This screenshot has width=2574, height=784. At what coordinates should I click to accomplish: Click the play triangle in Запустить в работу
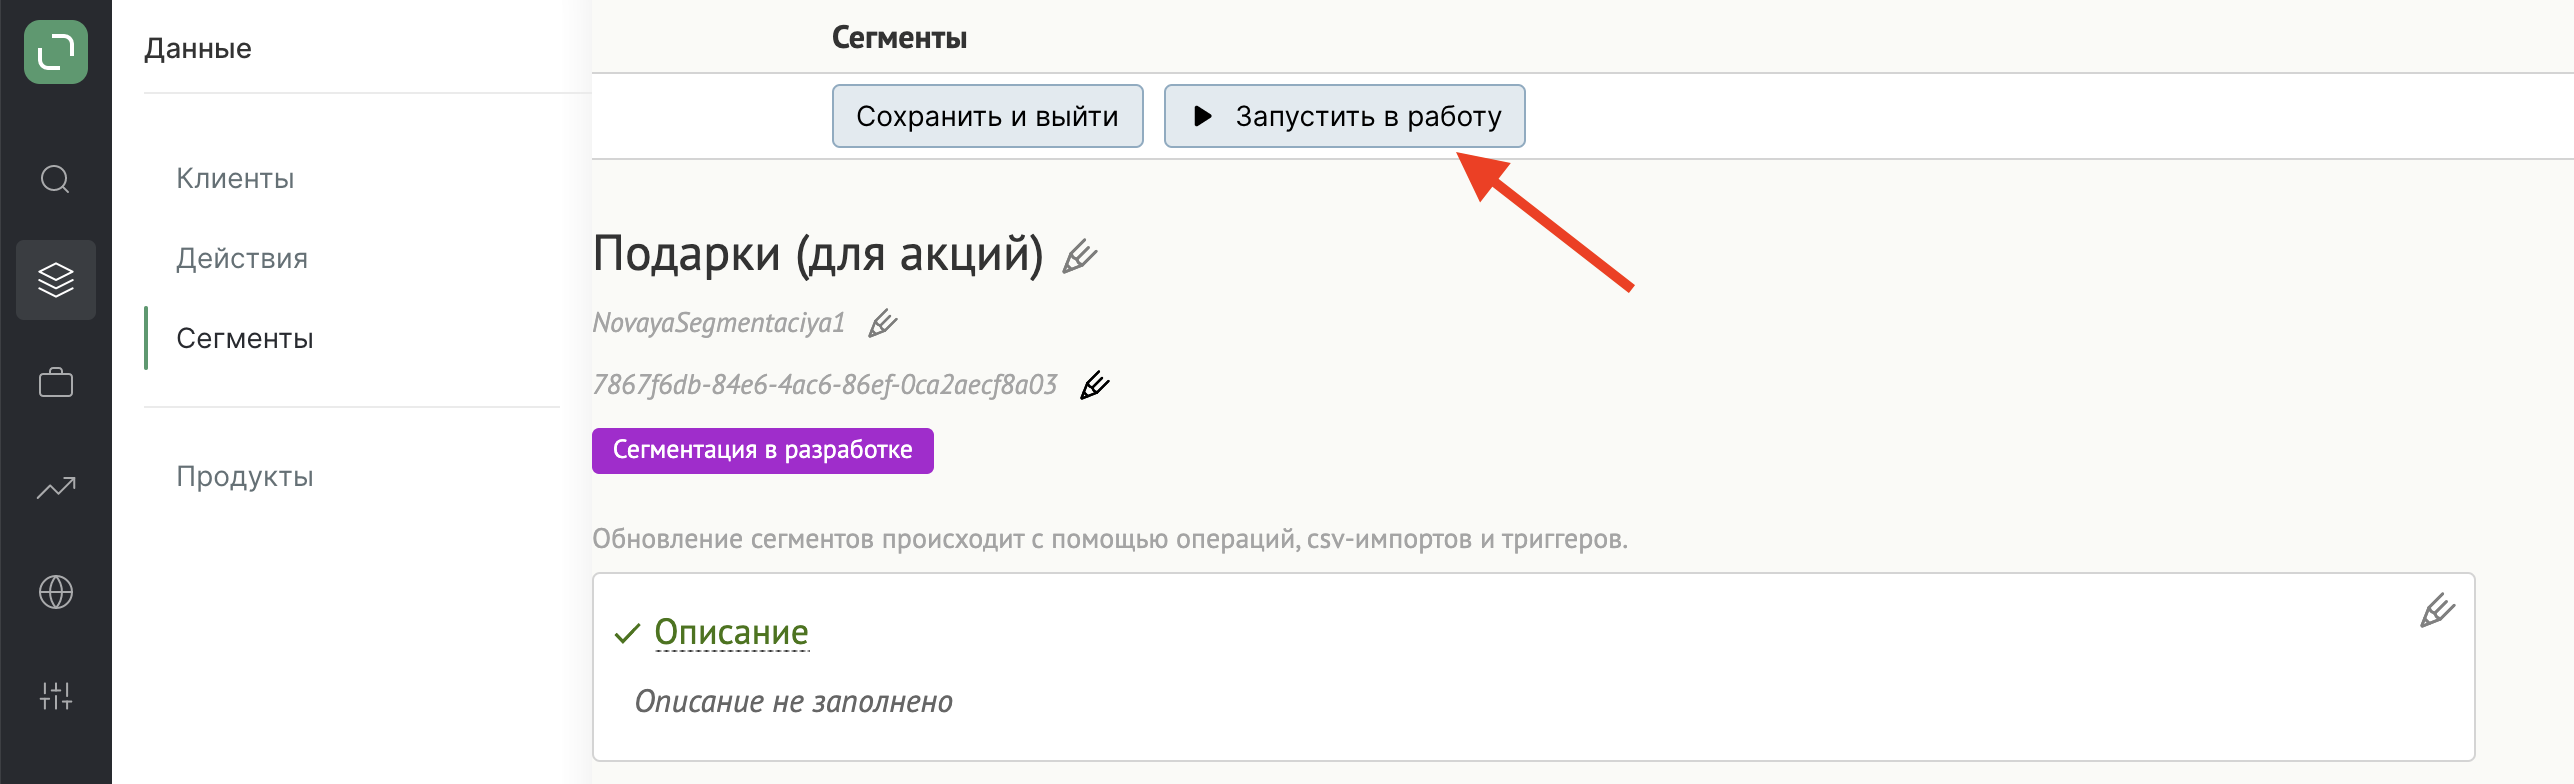click(x=1203, y=116)
